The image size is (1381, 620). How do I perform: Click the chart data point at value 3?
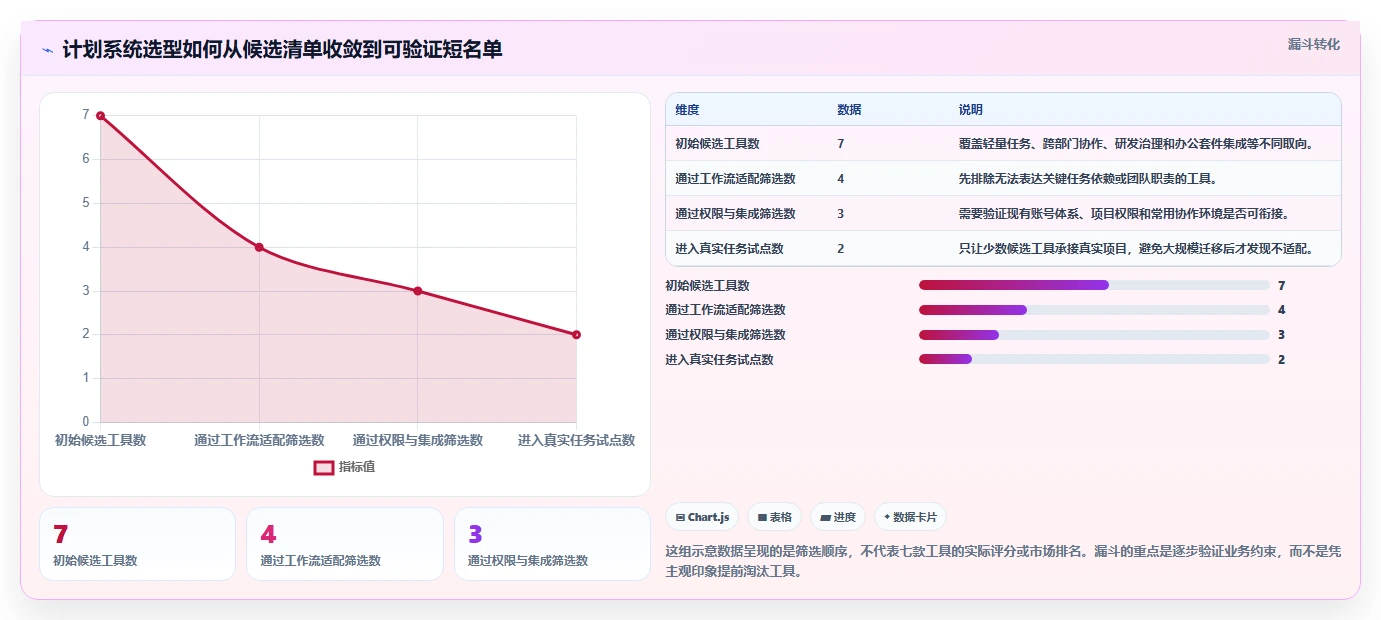(x=417, y=291)
